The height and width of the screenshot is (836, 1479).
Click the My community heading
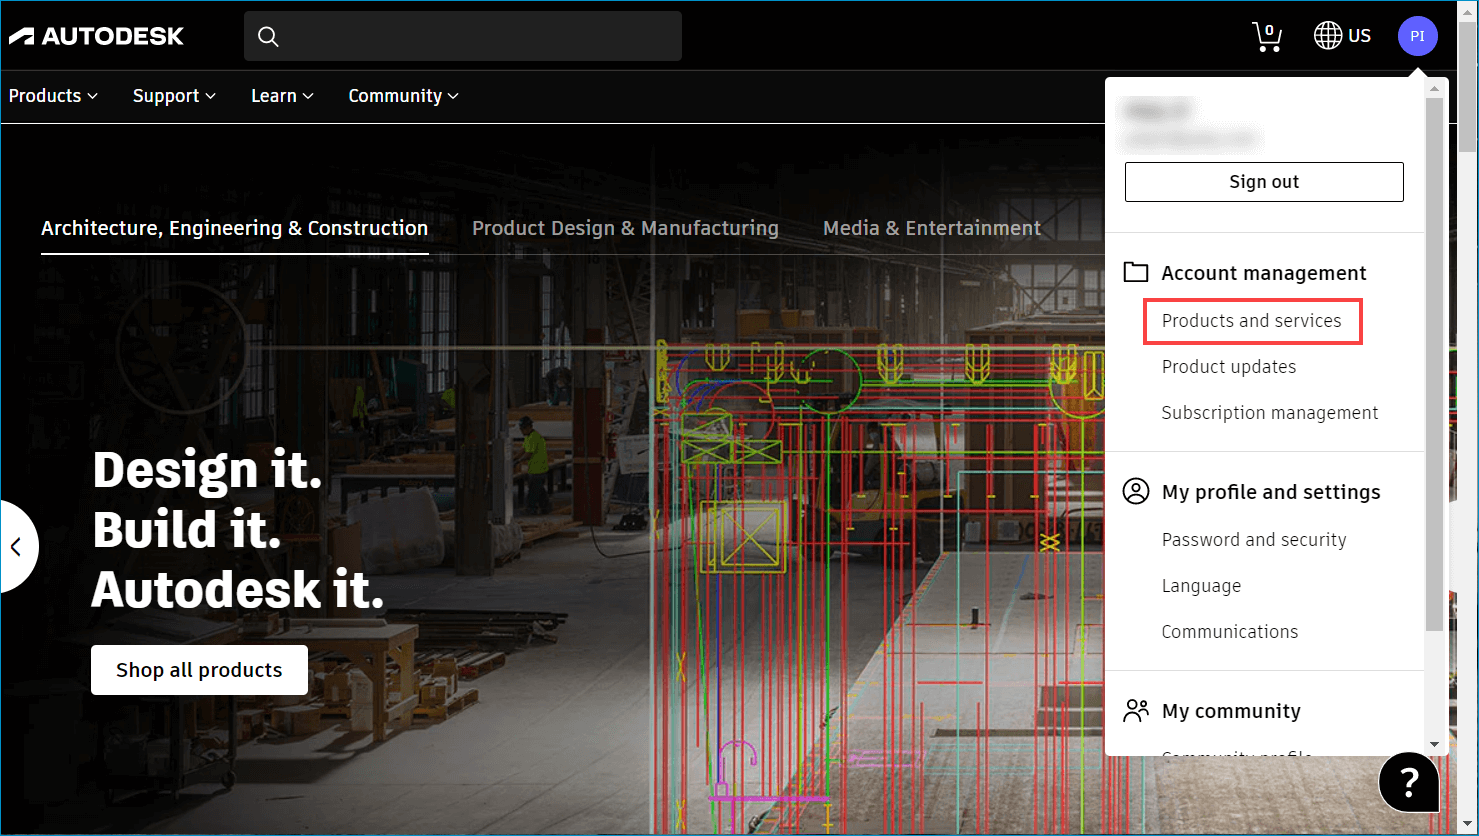click(x=1231, y=711)
